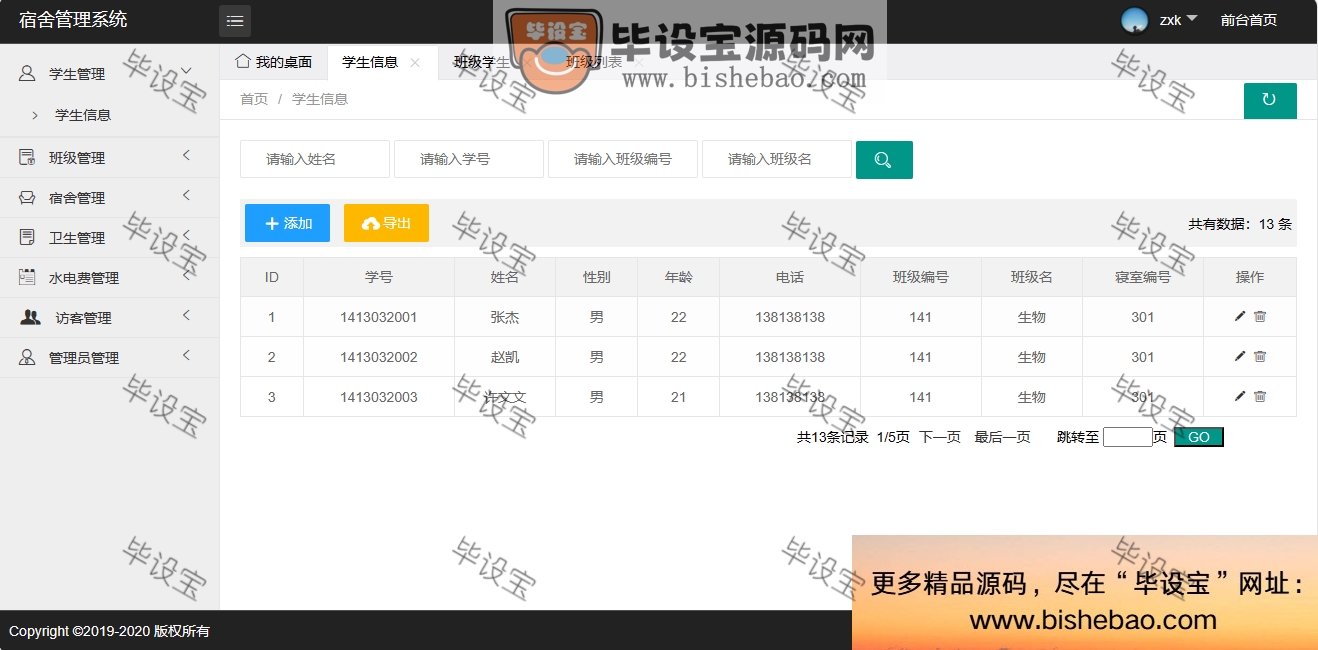Expand the 班级管理 menu chevron
The image size is (1318, 650).
click(x=186, y=154)
